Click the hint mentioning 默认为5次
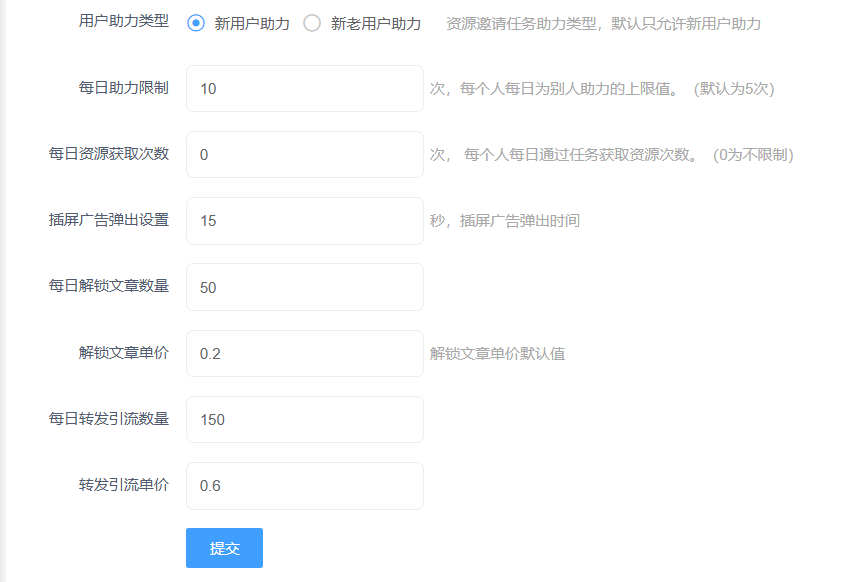The width and height of the screenshot is (841, 582). [x=602, y=89]
